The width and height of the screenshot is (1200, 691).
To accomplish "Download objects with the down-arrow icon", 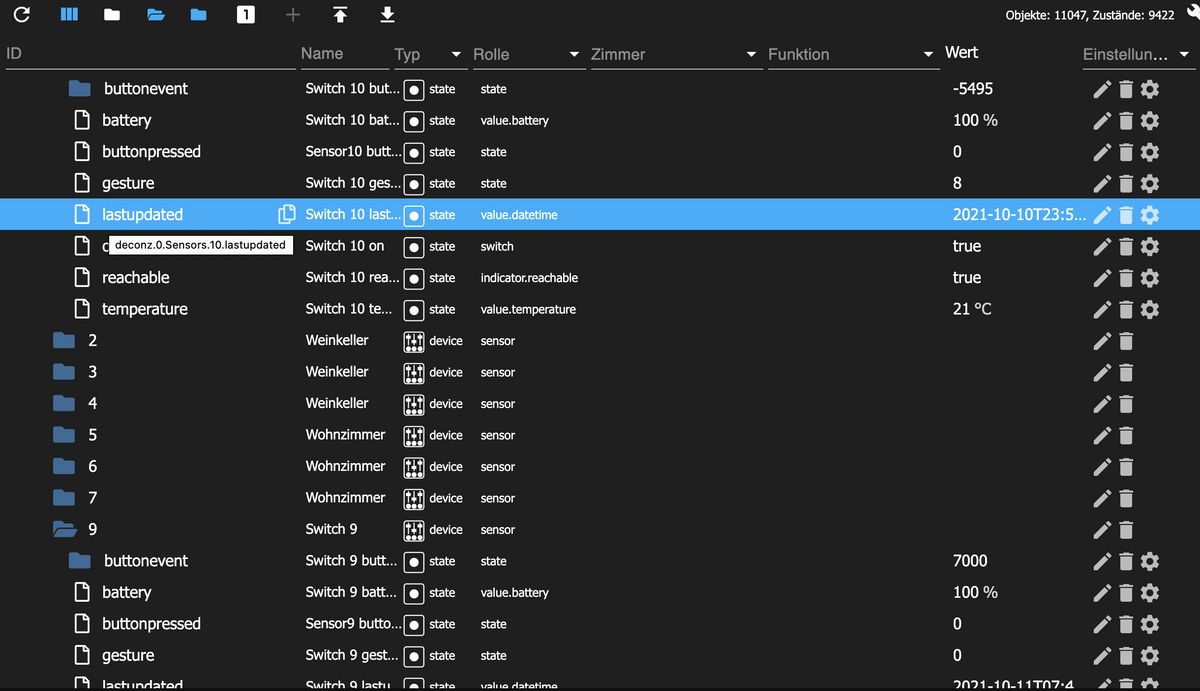I will point(388,14).
